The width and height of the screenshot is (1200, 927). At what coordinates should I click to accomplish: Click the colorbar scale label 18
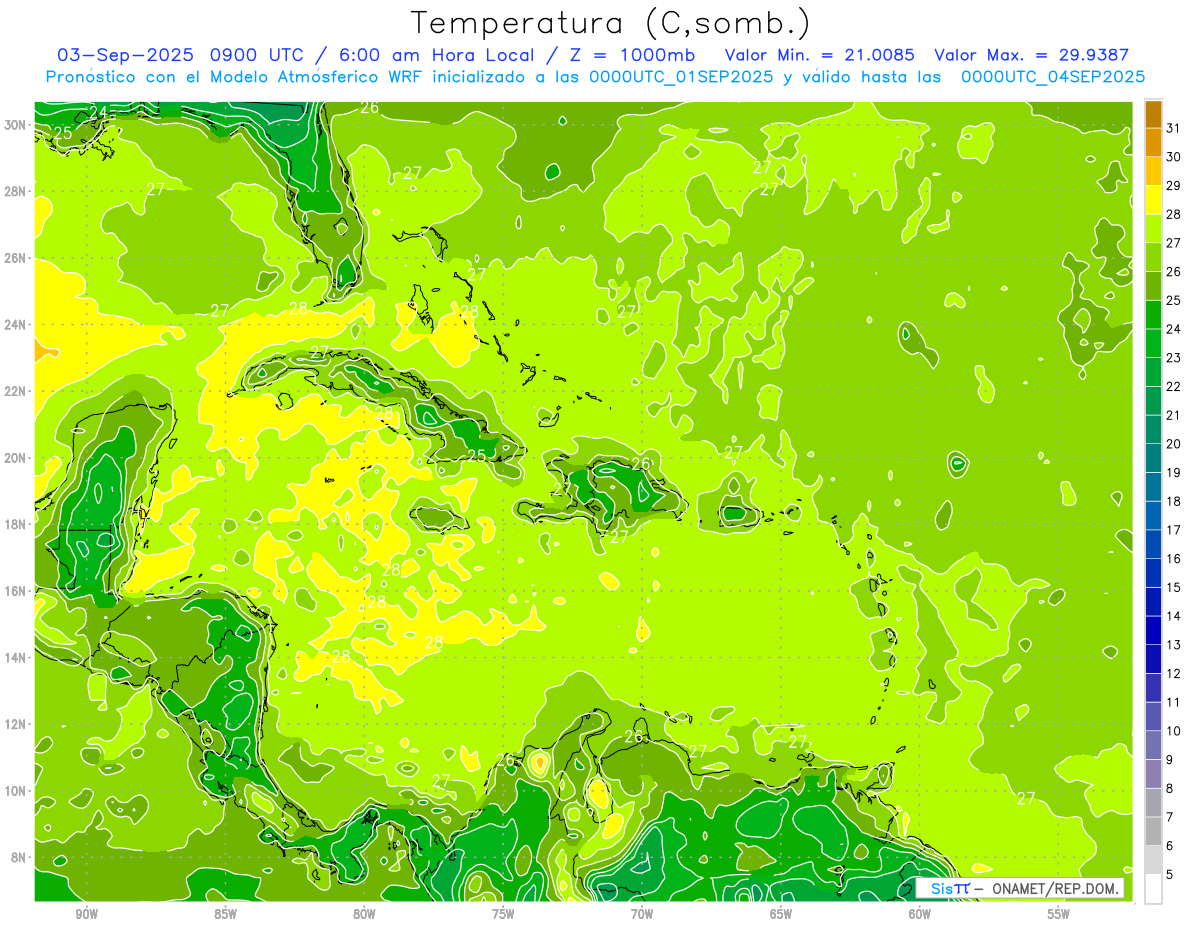click(x=1174, y=501)
